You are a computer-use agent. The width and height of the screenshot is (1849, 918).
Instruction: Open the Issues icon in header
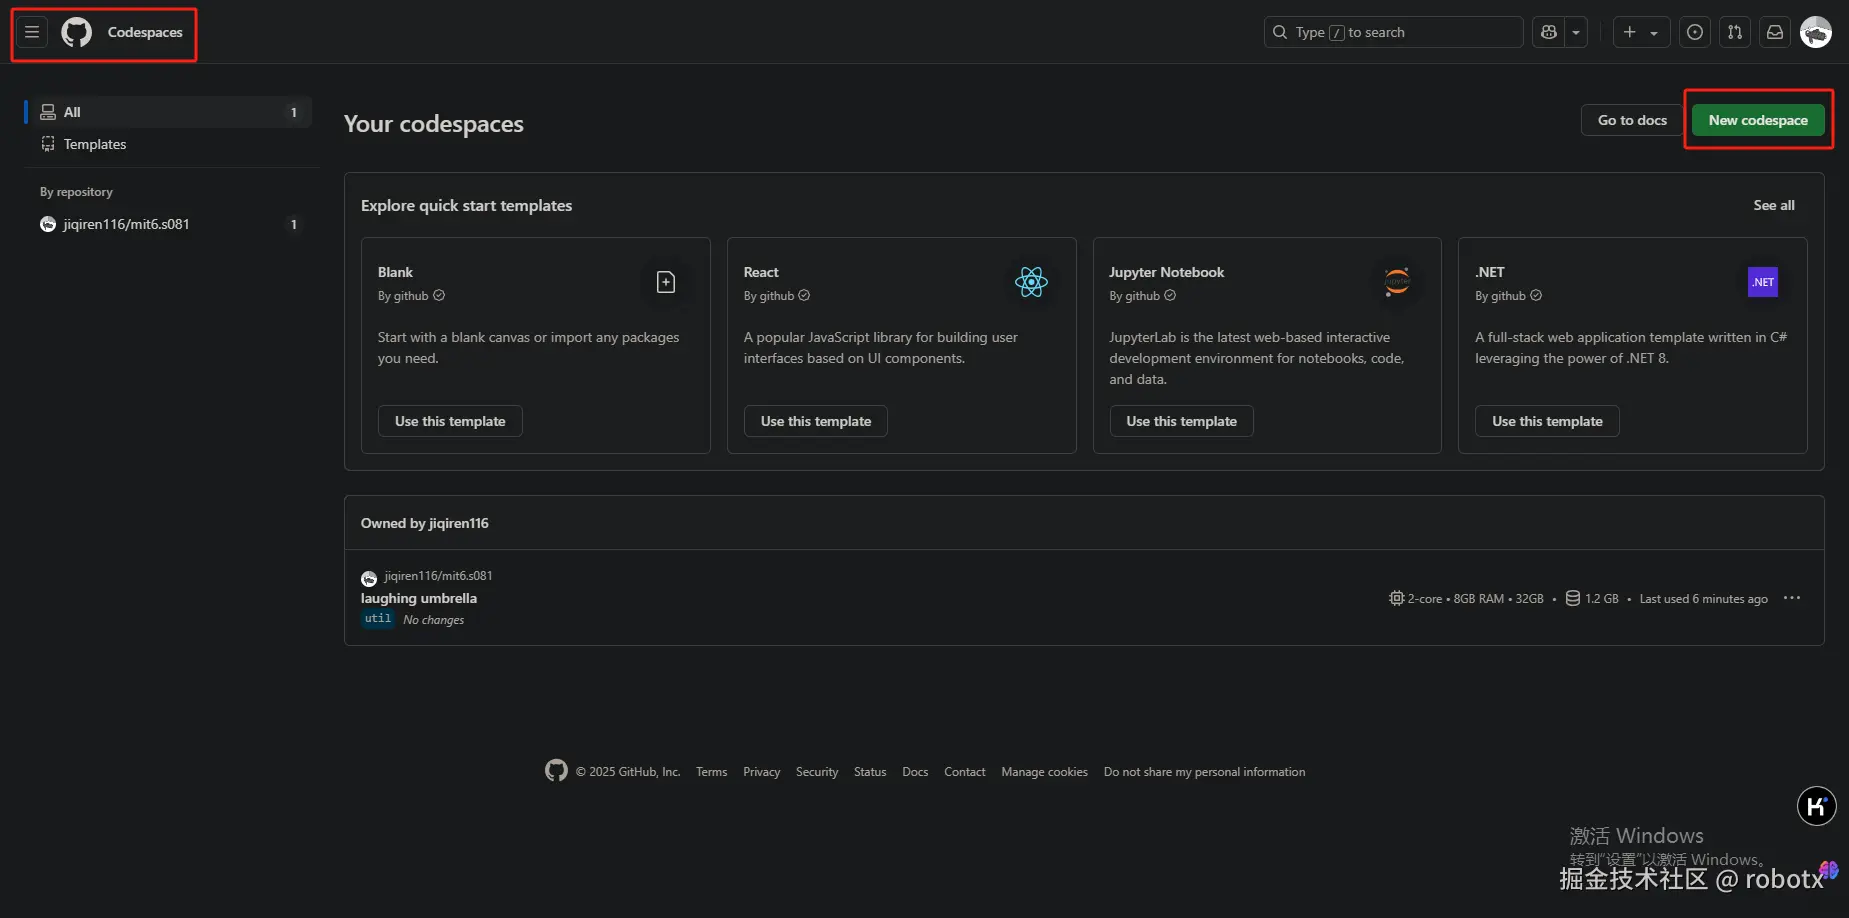click(x=1695, y=32)
